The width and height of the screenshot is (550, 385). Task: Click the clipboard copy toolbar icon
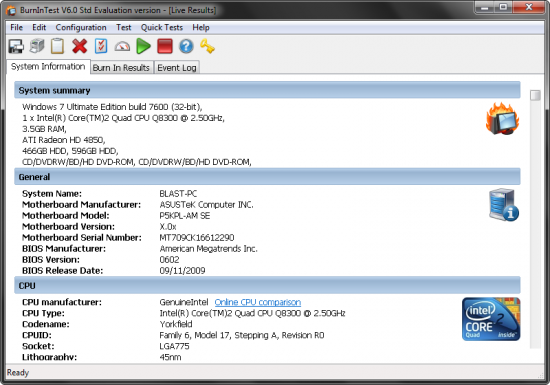[x=58, y=46]
